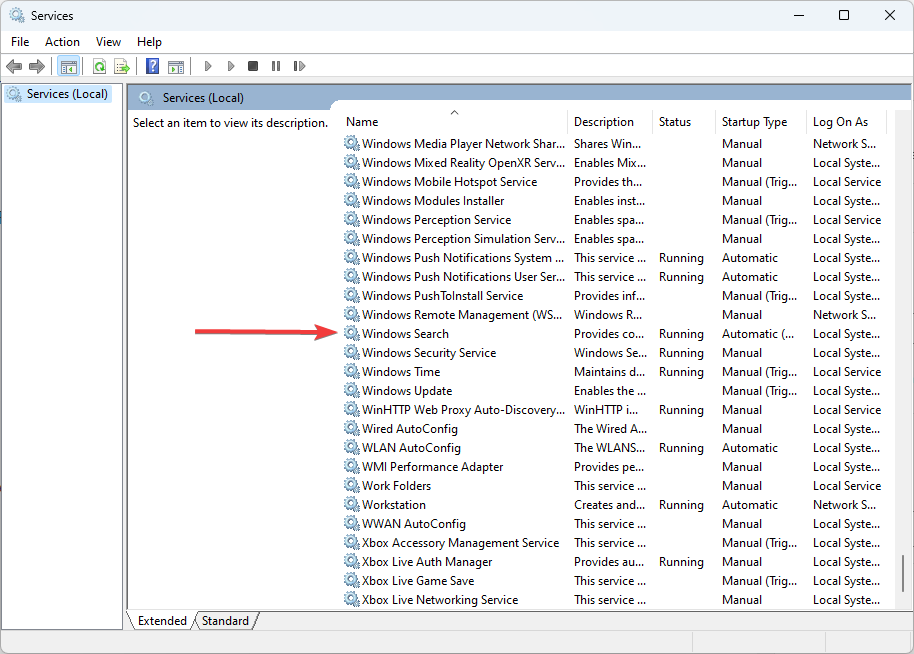
Task: Click gear icon beside WMI Performance Adapter
Action: (351, 466)
